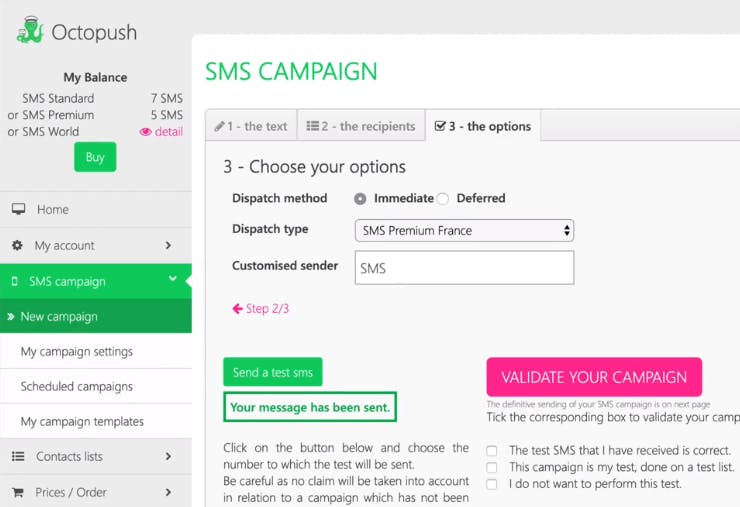Click the Prices / Order cart icon
The image size is (740, 507).
17,492
